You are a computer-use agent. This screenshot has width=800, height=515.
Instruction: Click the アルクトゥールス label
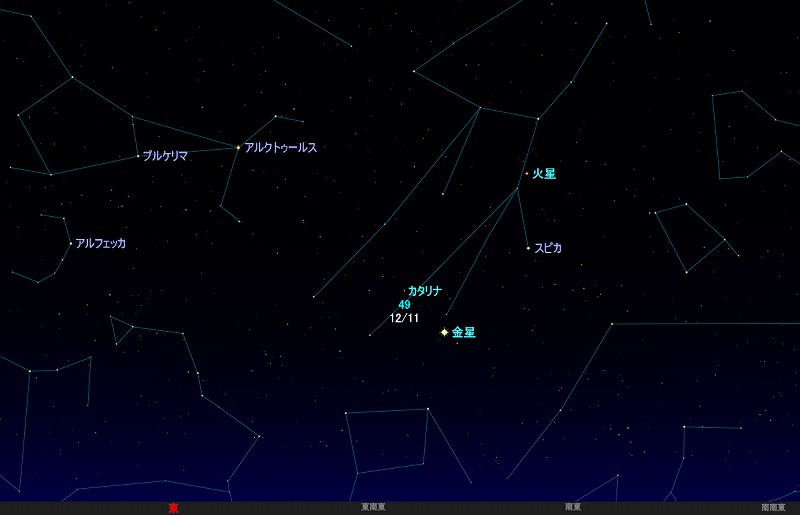pos(281,148)
